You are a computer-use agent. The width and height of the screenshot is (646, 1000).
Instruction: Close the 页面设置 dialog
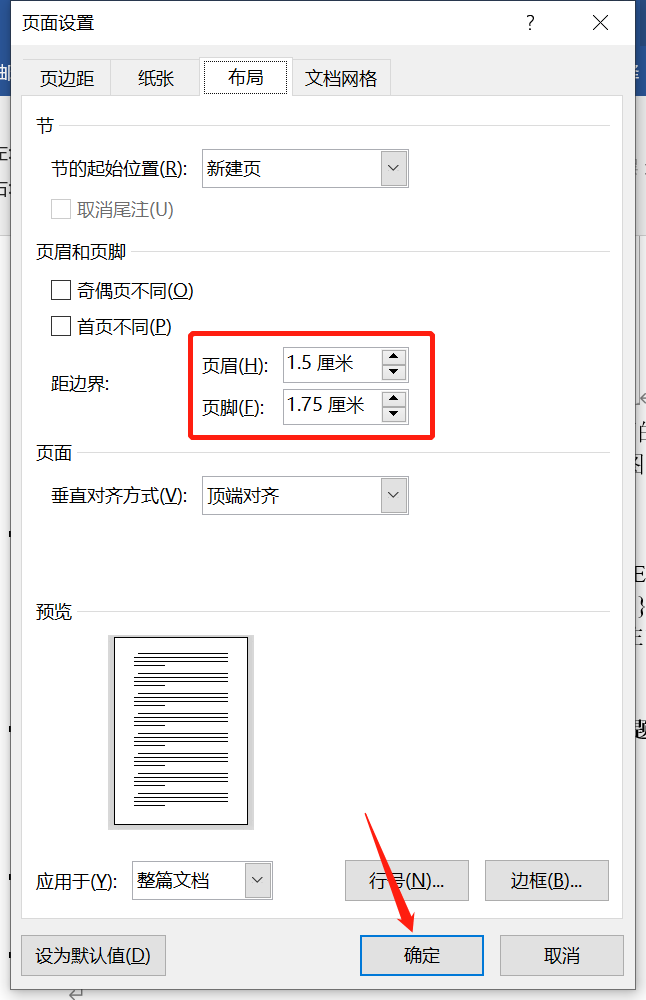pos(600,22)
